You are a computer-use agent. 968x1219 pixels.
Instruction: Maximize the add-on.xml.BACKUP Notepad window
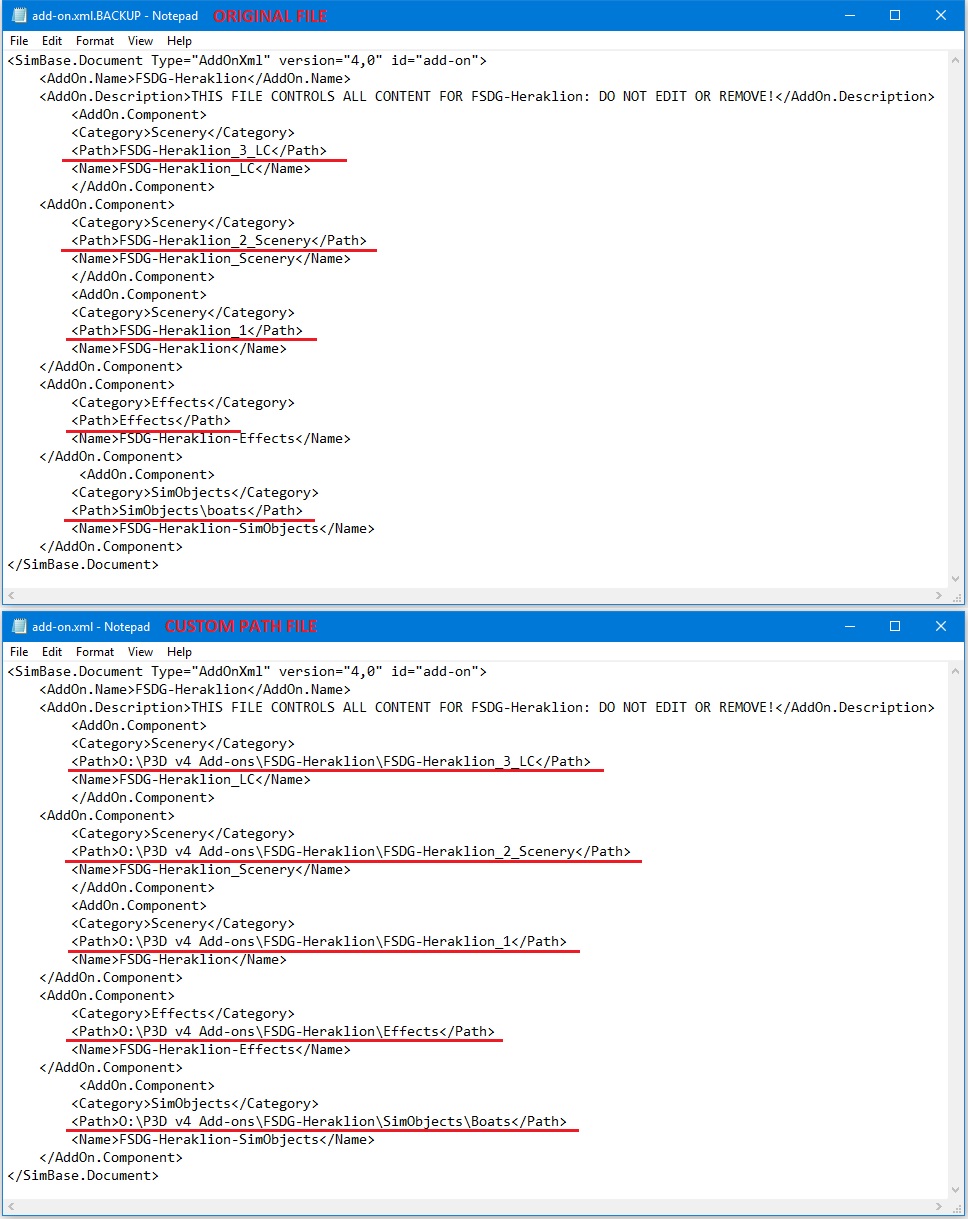click(895, 15)
